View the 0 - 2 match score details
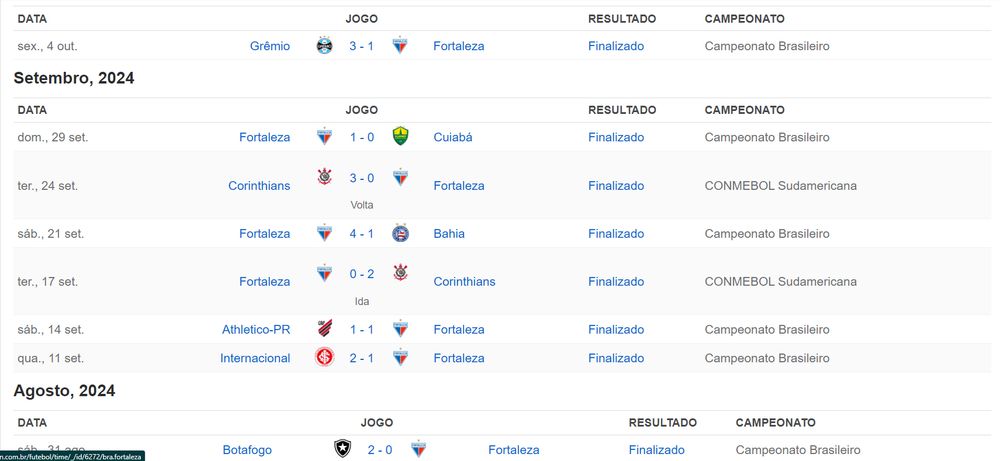The width and height of the screenshot is (1000, 461). click(x=361, y=273)
